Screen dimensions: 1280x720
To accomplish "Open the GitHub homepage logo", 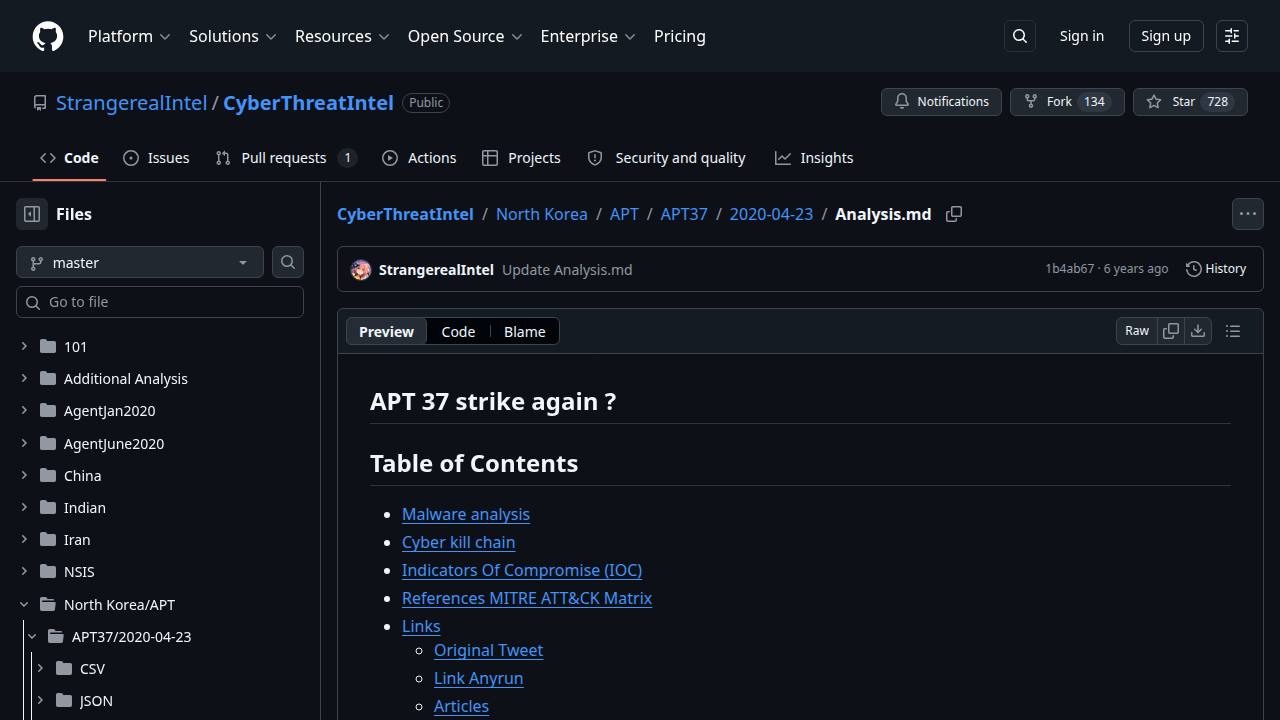I will point(48,36).
